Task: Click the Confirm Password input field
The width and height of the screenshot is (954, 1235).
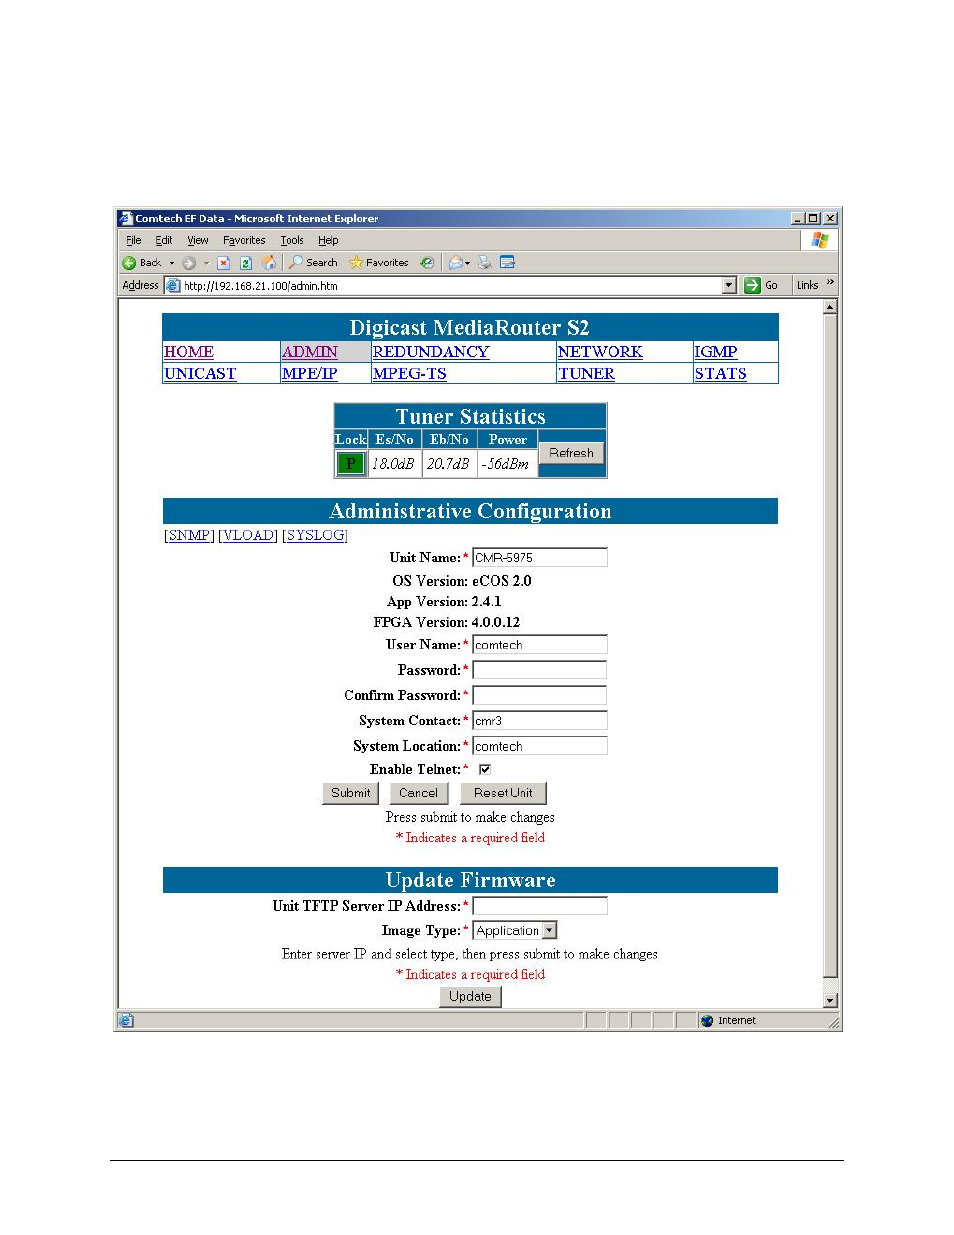Action: [x=540, y=696]
